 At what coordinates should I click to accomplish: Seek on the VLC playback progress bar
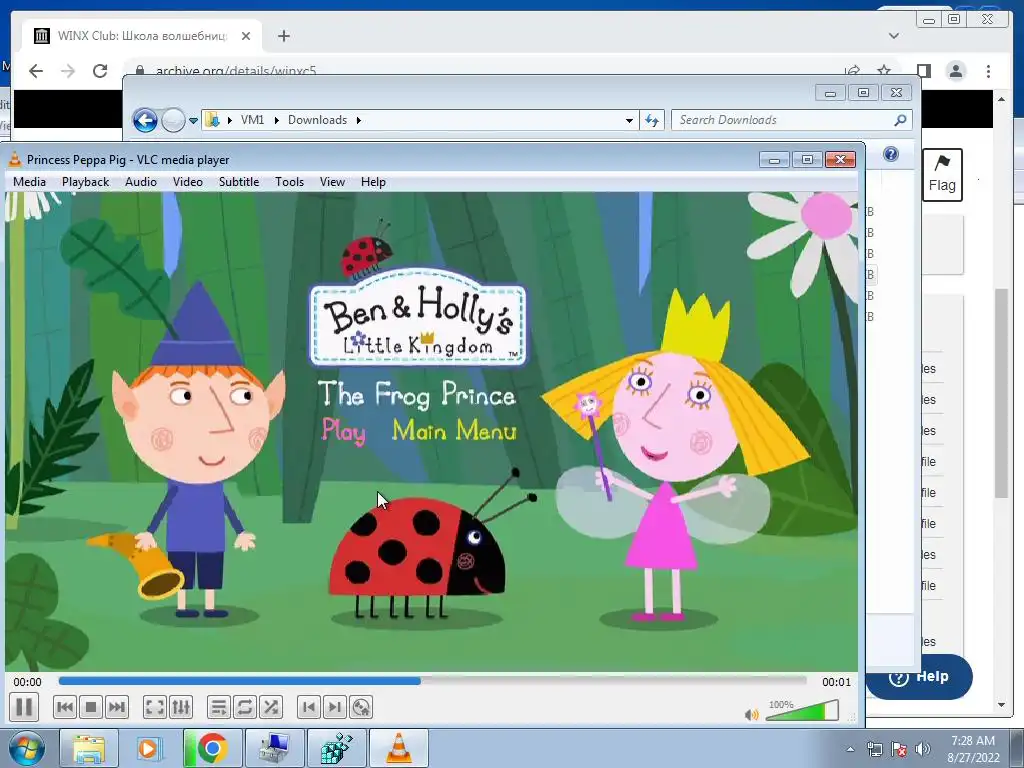432,681
